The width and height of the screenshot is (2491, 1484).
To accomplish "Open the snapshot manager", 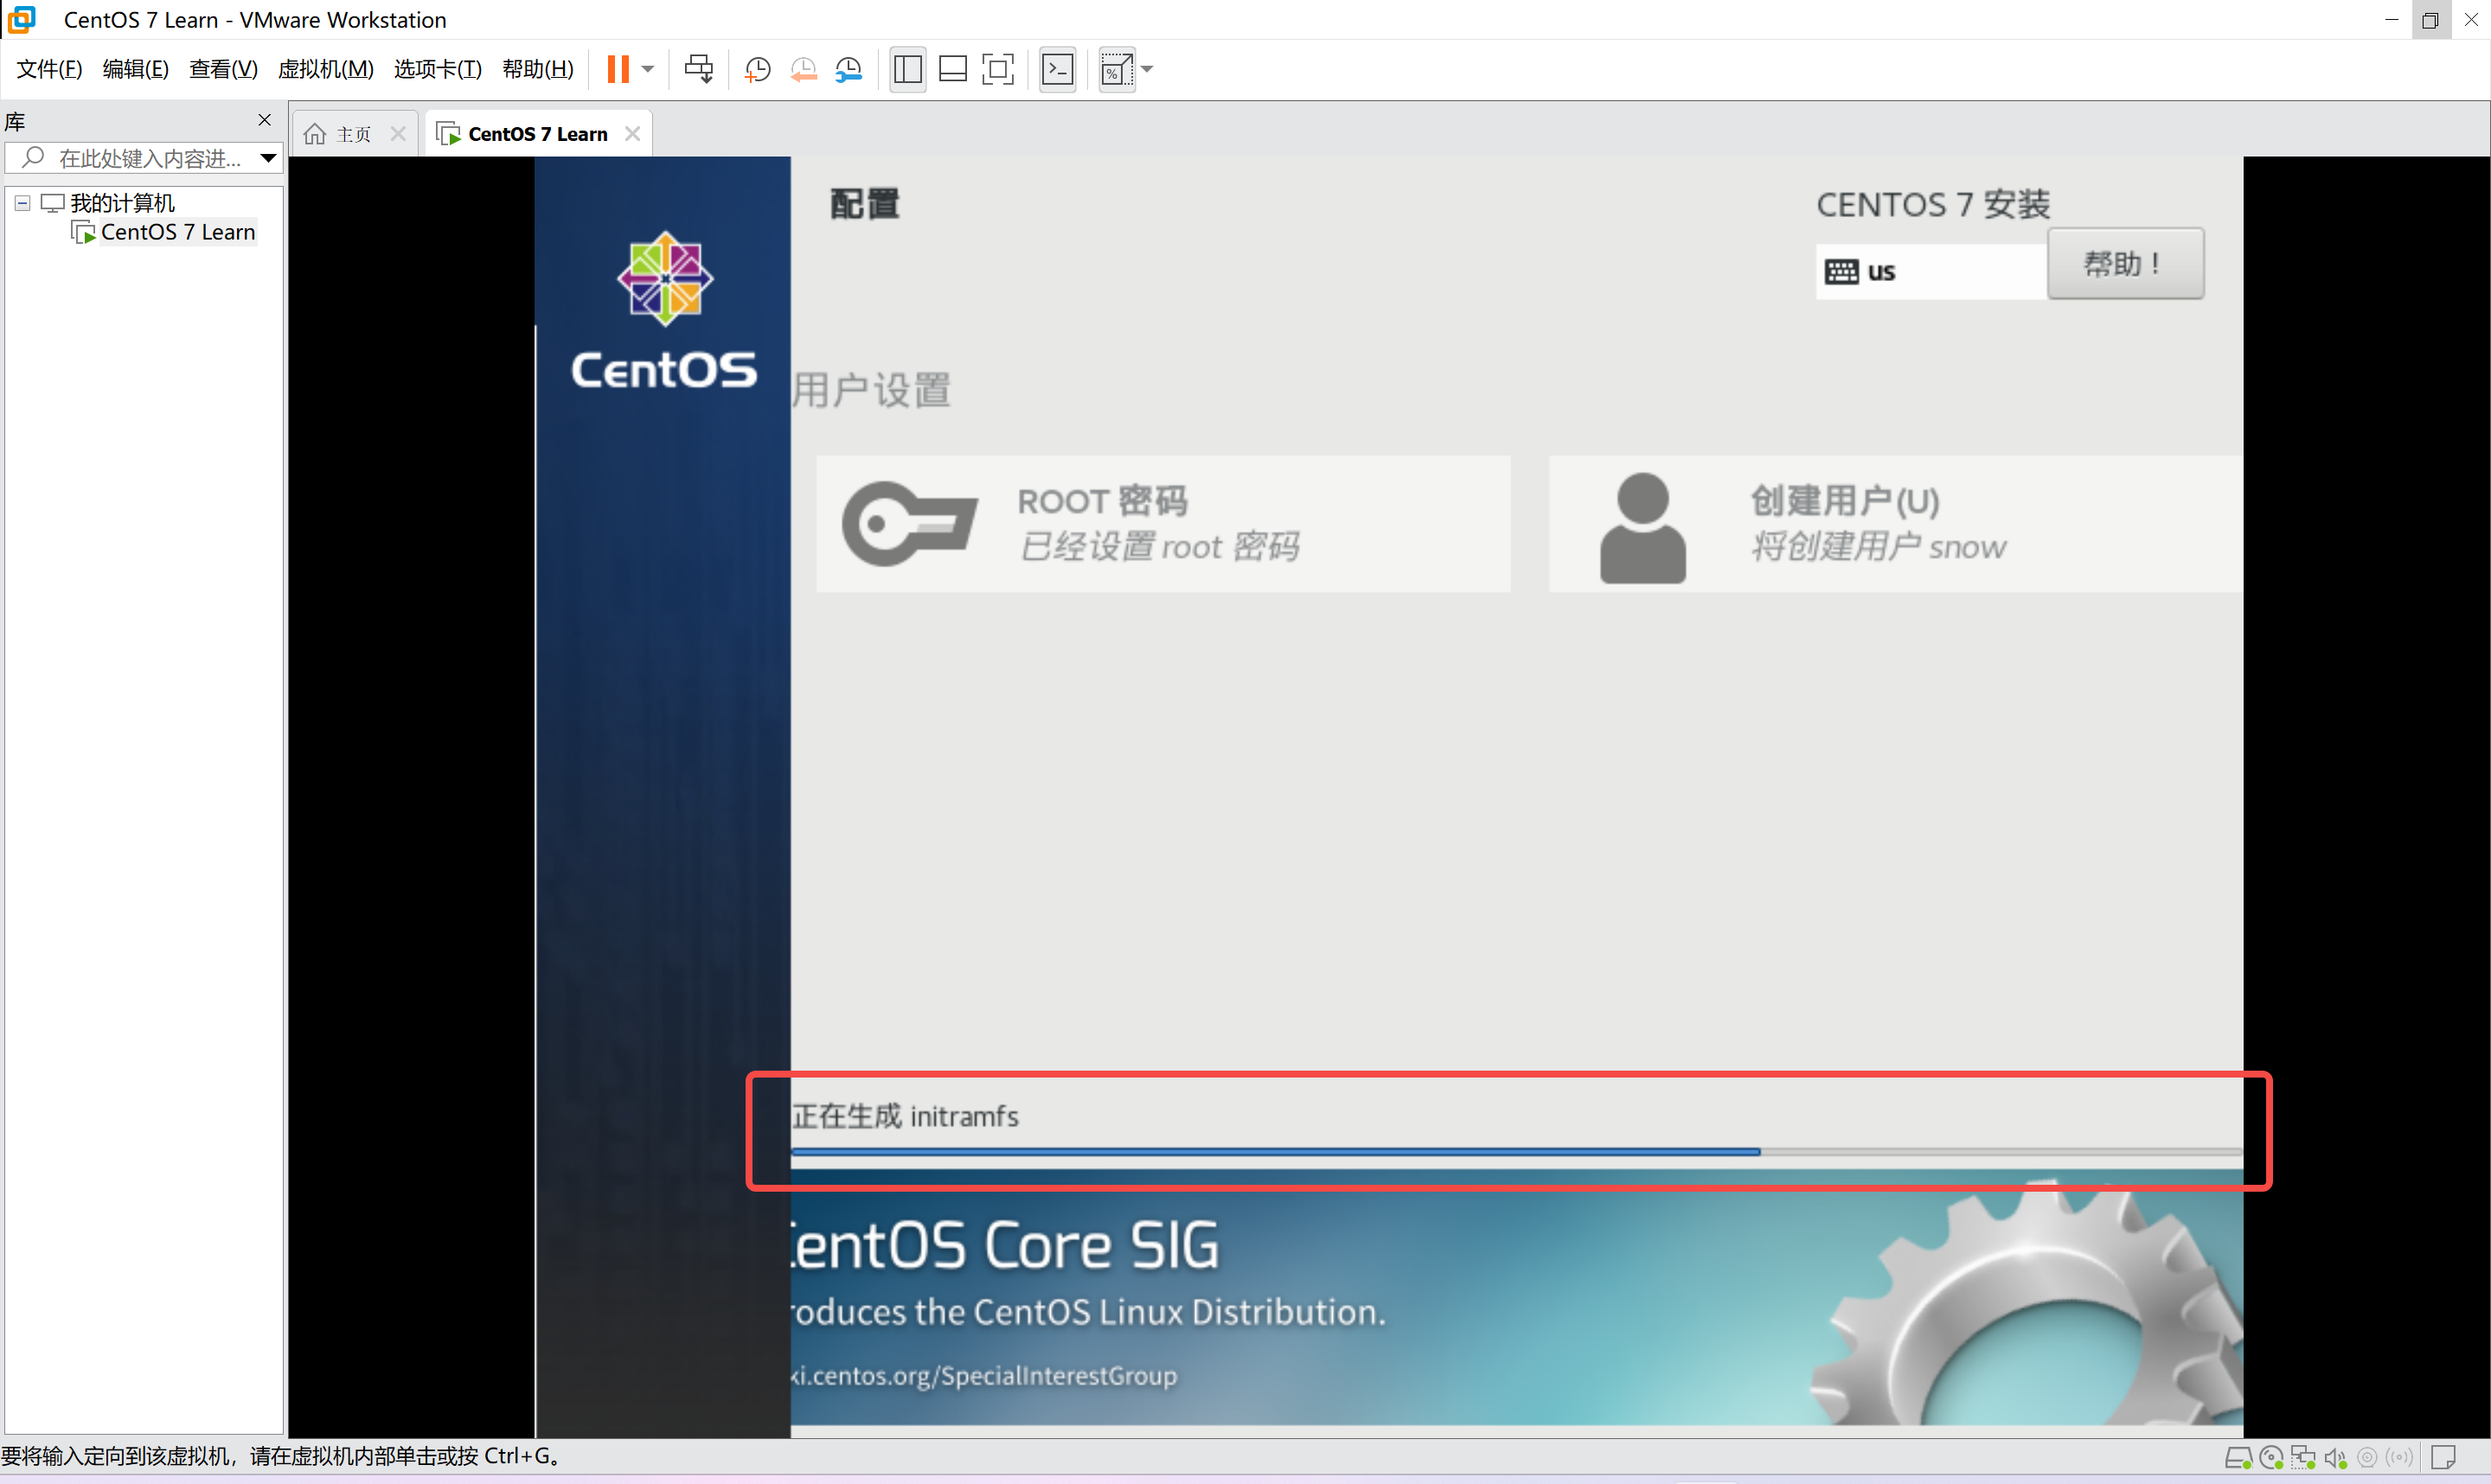I will [x=849, y=69].
